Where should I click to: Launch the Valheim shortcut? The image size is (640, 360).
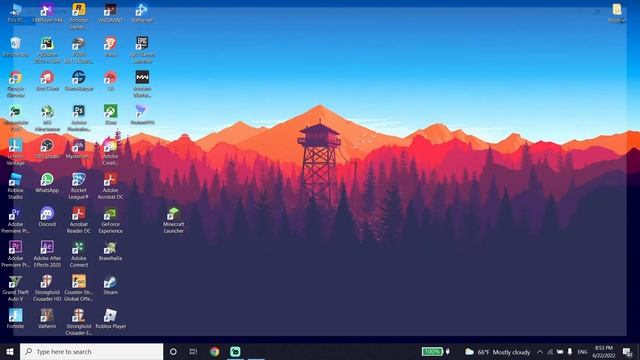click(x=47, y=318)
